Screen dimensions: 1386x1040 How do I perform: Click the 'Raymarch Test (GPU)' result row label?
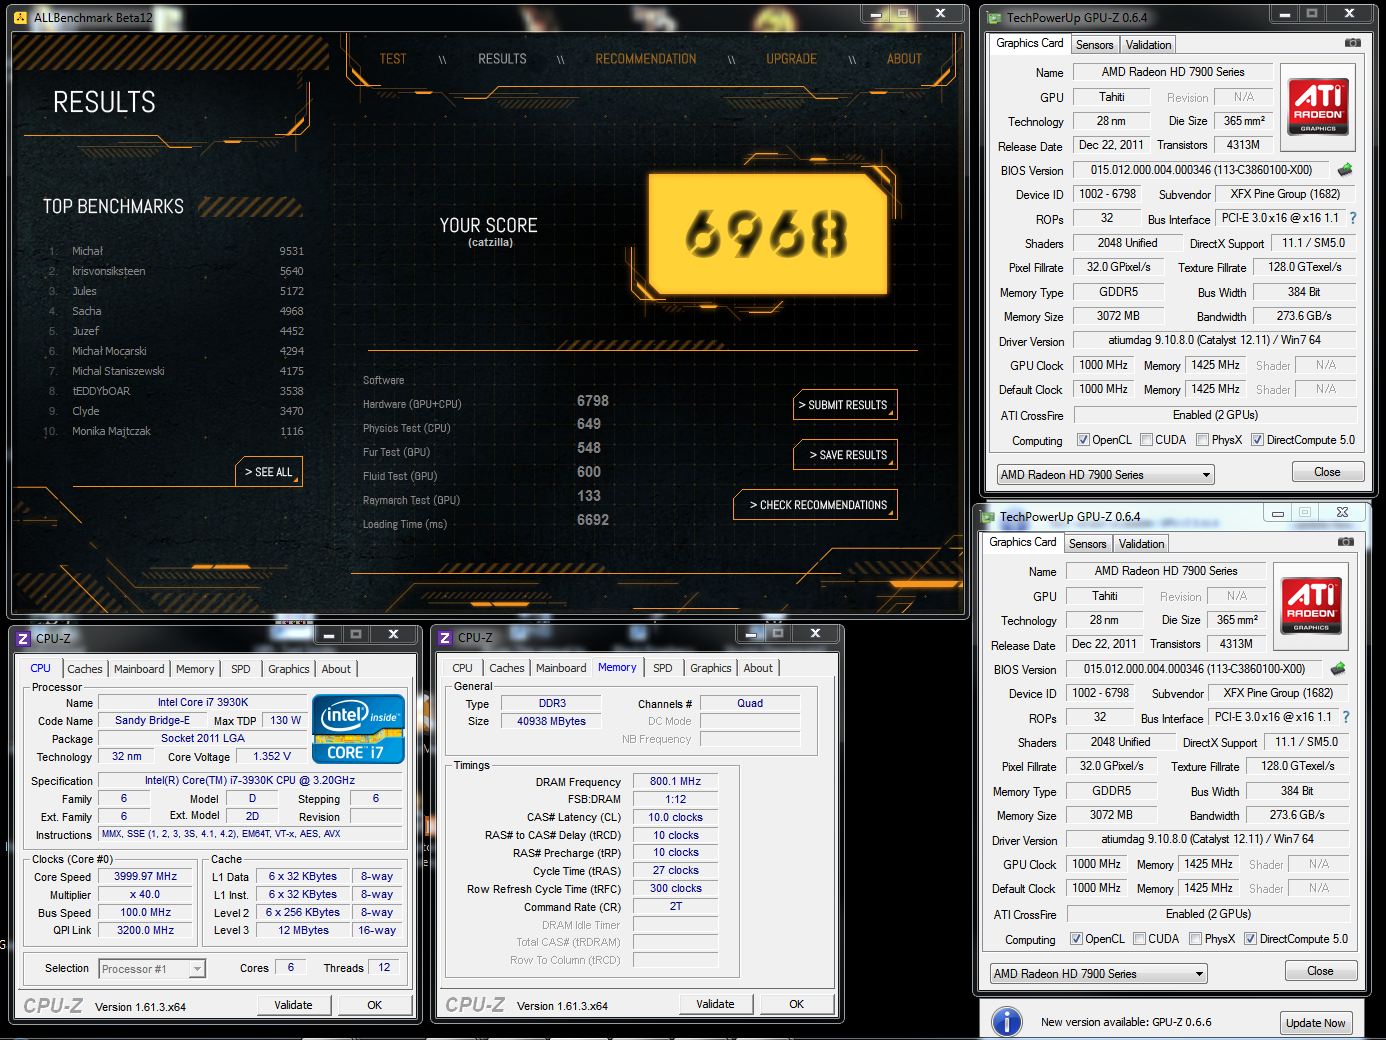point(411,500)
